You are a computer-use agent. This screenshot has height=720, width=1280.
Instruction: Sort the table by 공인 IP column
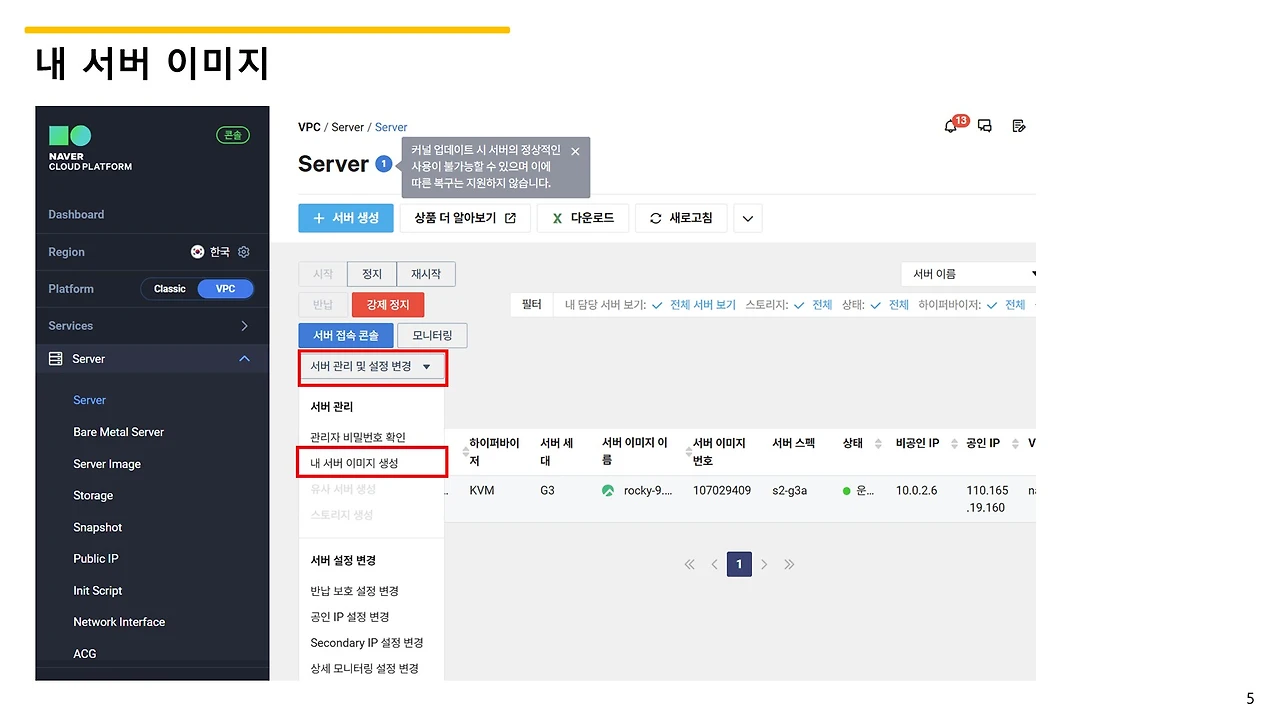point(1015,443)
